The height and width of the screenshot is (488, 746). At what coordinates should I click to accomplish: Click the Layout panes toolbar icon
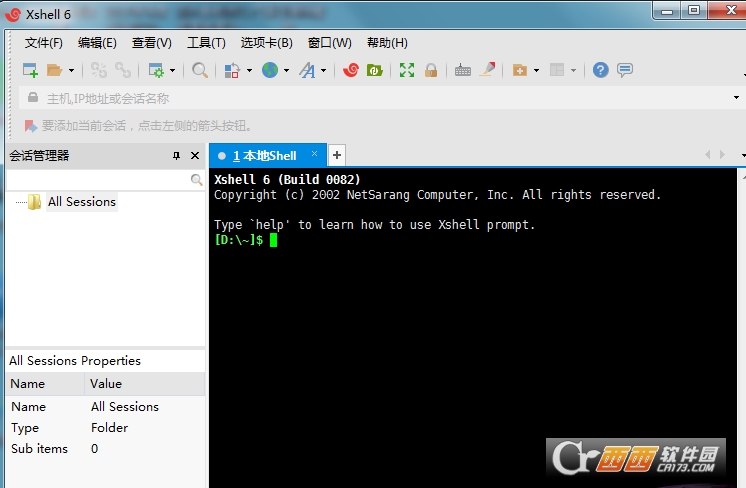[557, 70]
